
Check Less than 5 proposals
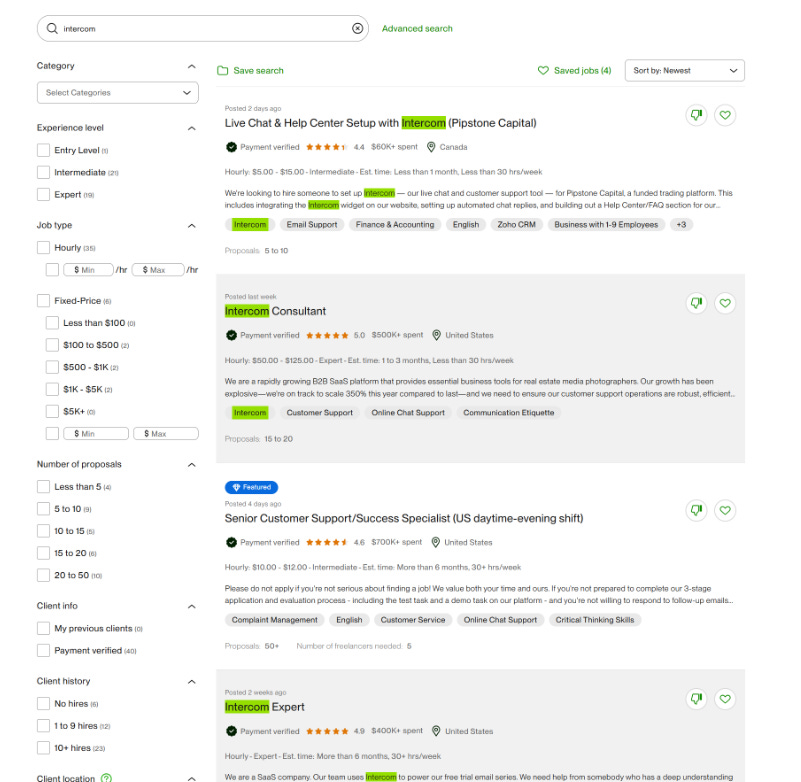click(43, 487)
